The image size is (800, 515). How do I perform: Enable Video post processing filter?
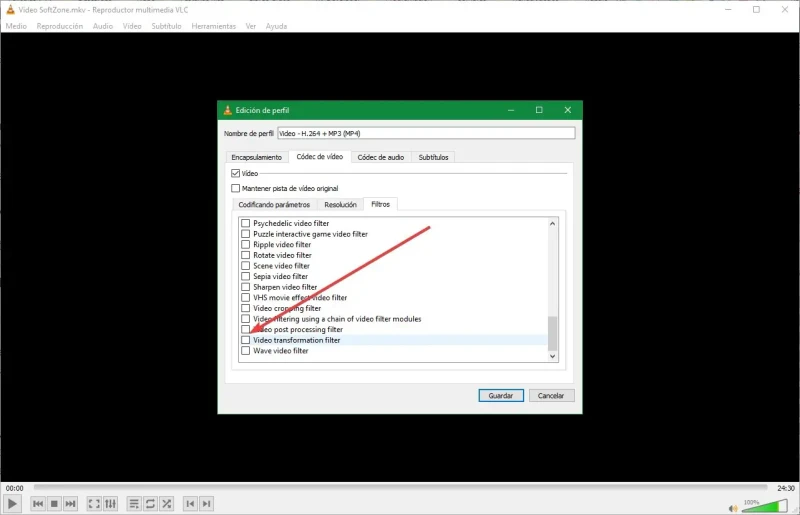245,329
